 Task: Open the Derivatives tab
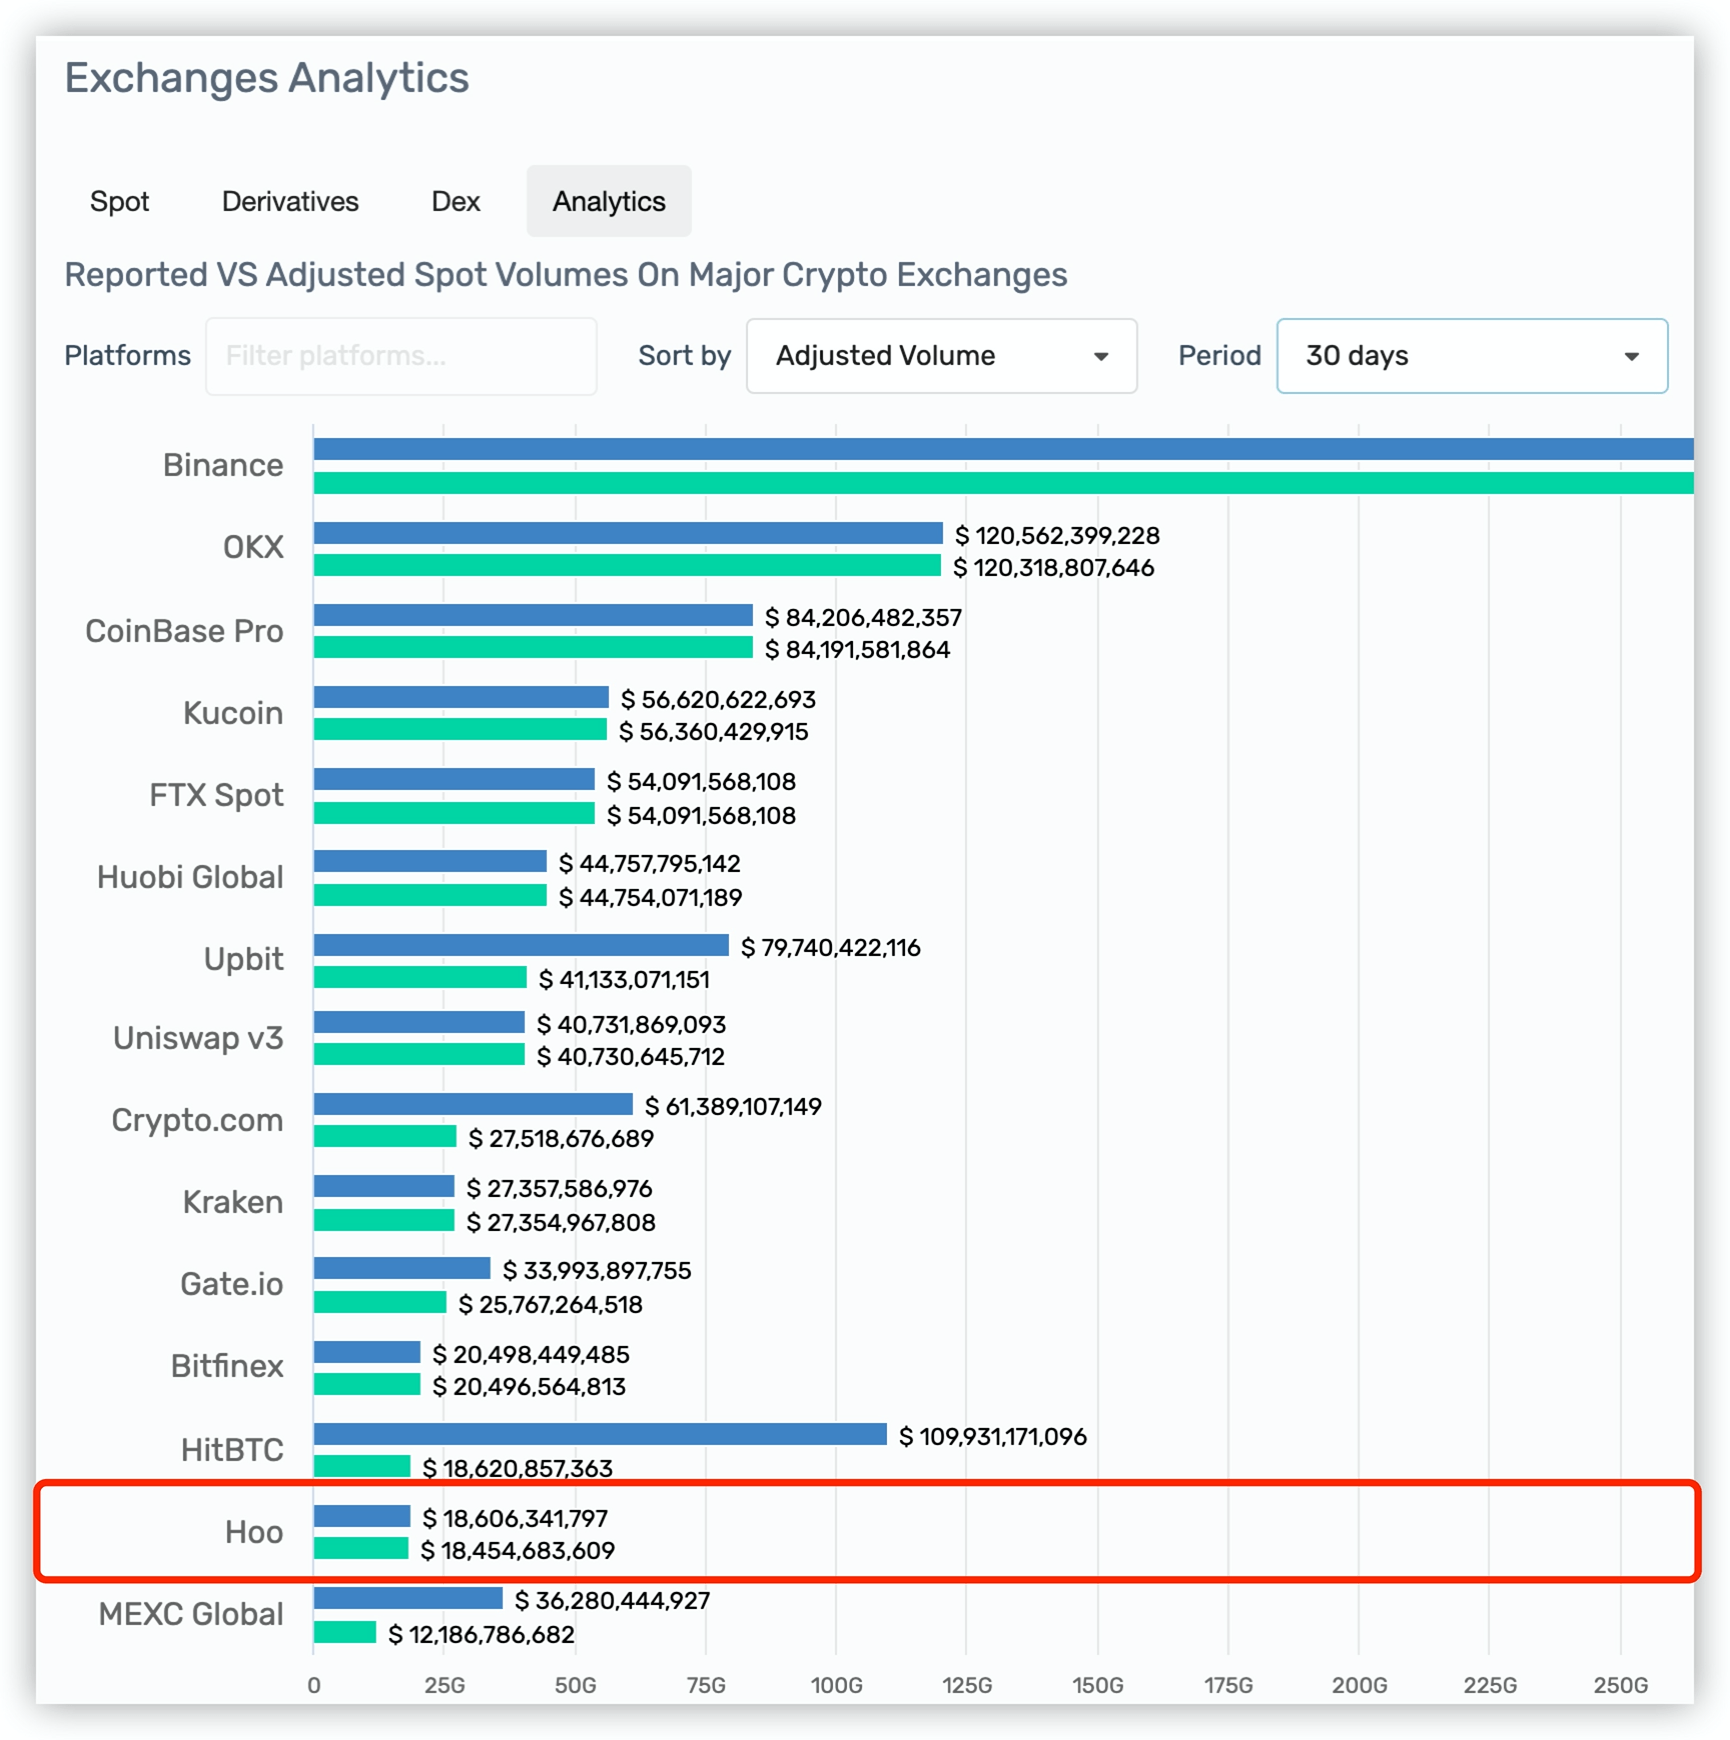point(290,202)
